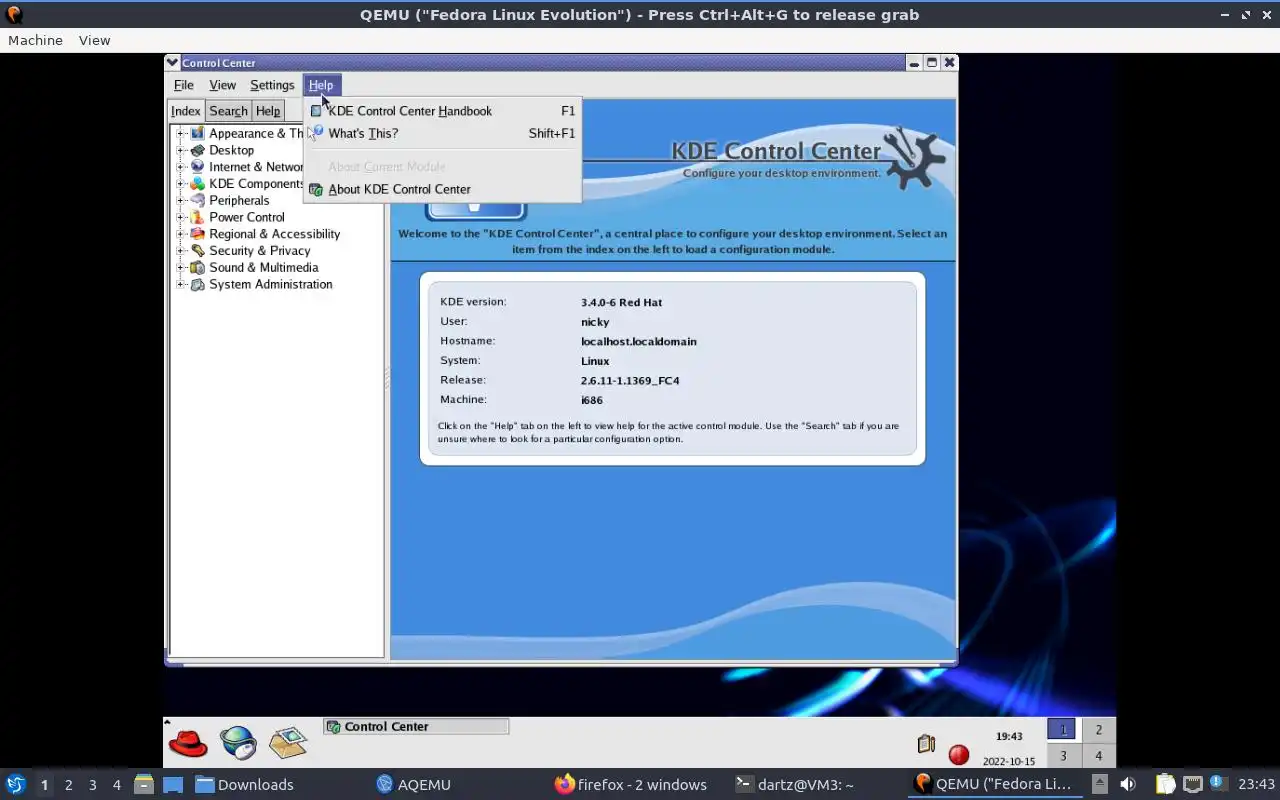Show hidden host tray icons arrow
This screenshot has height=800, width=1280.
click(x=1099, y=784)
